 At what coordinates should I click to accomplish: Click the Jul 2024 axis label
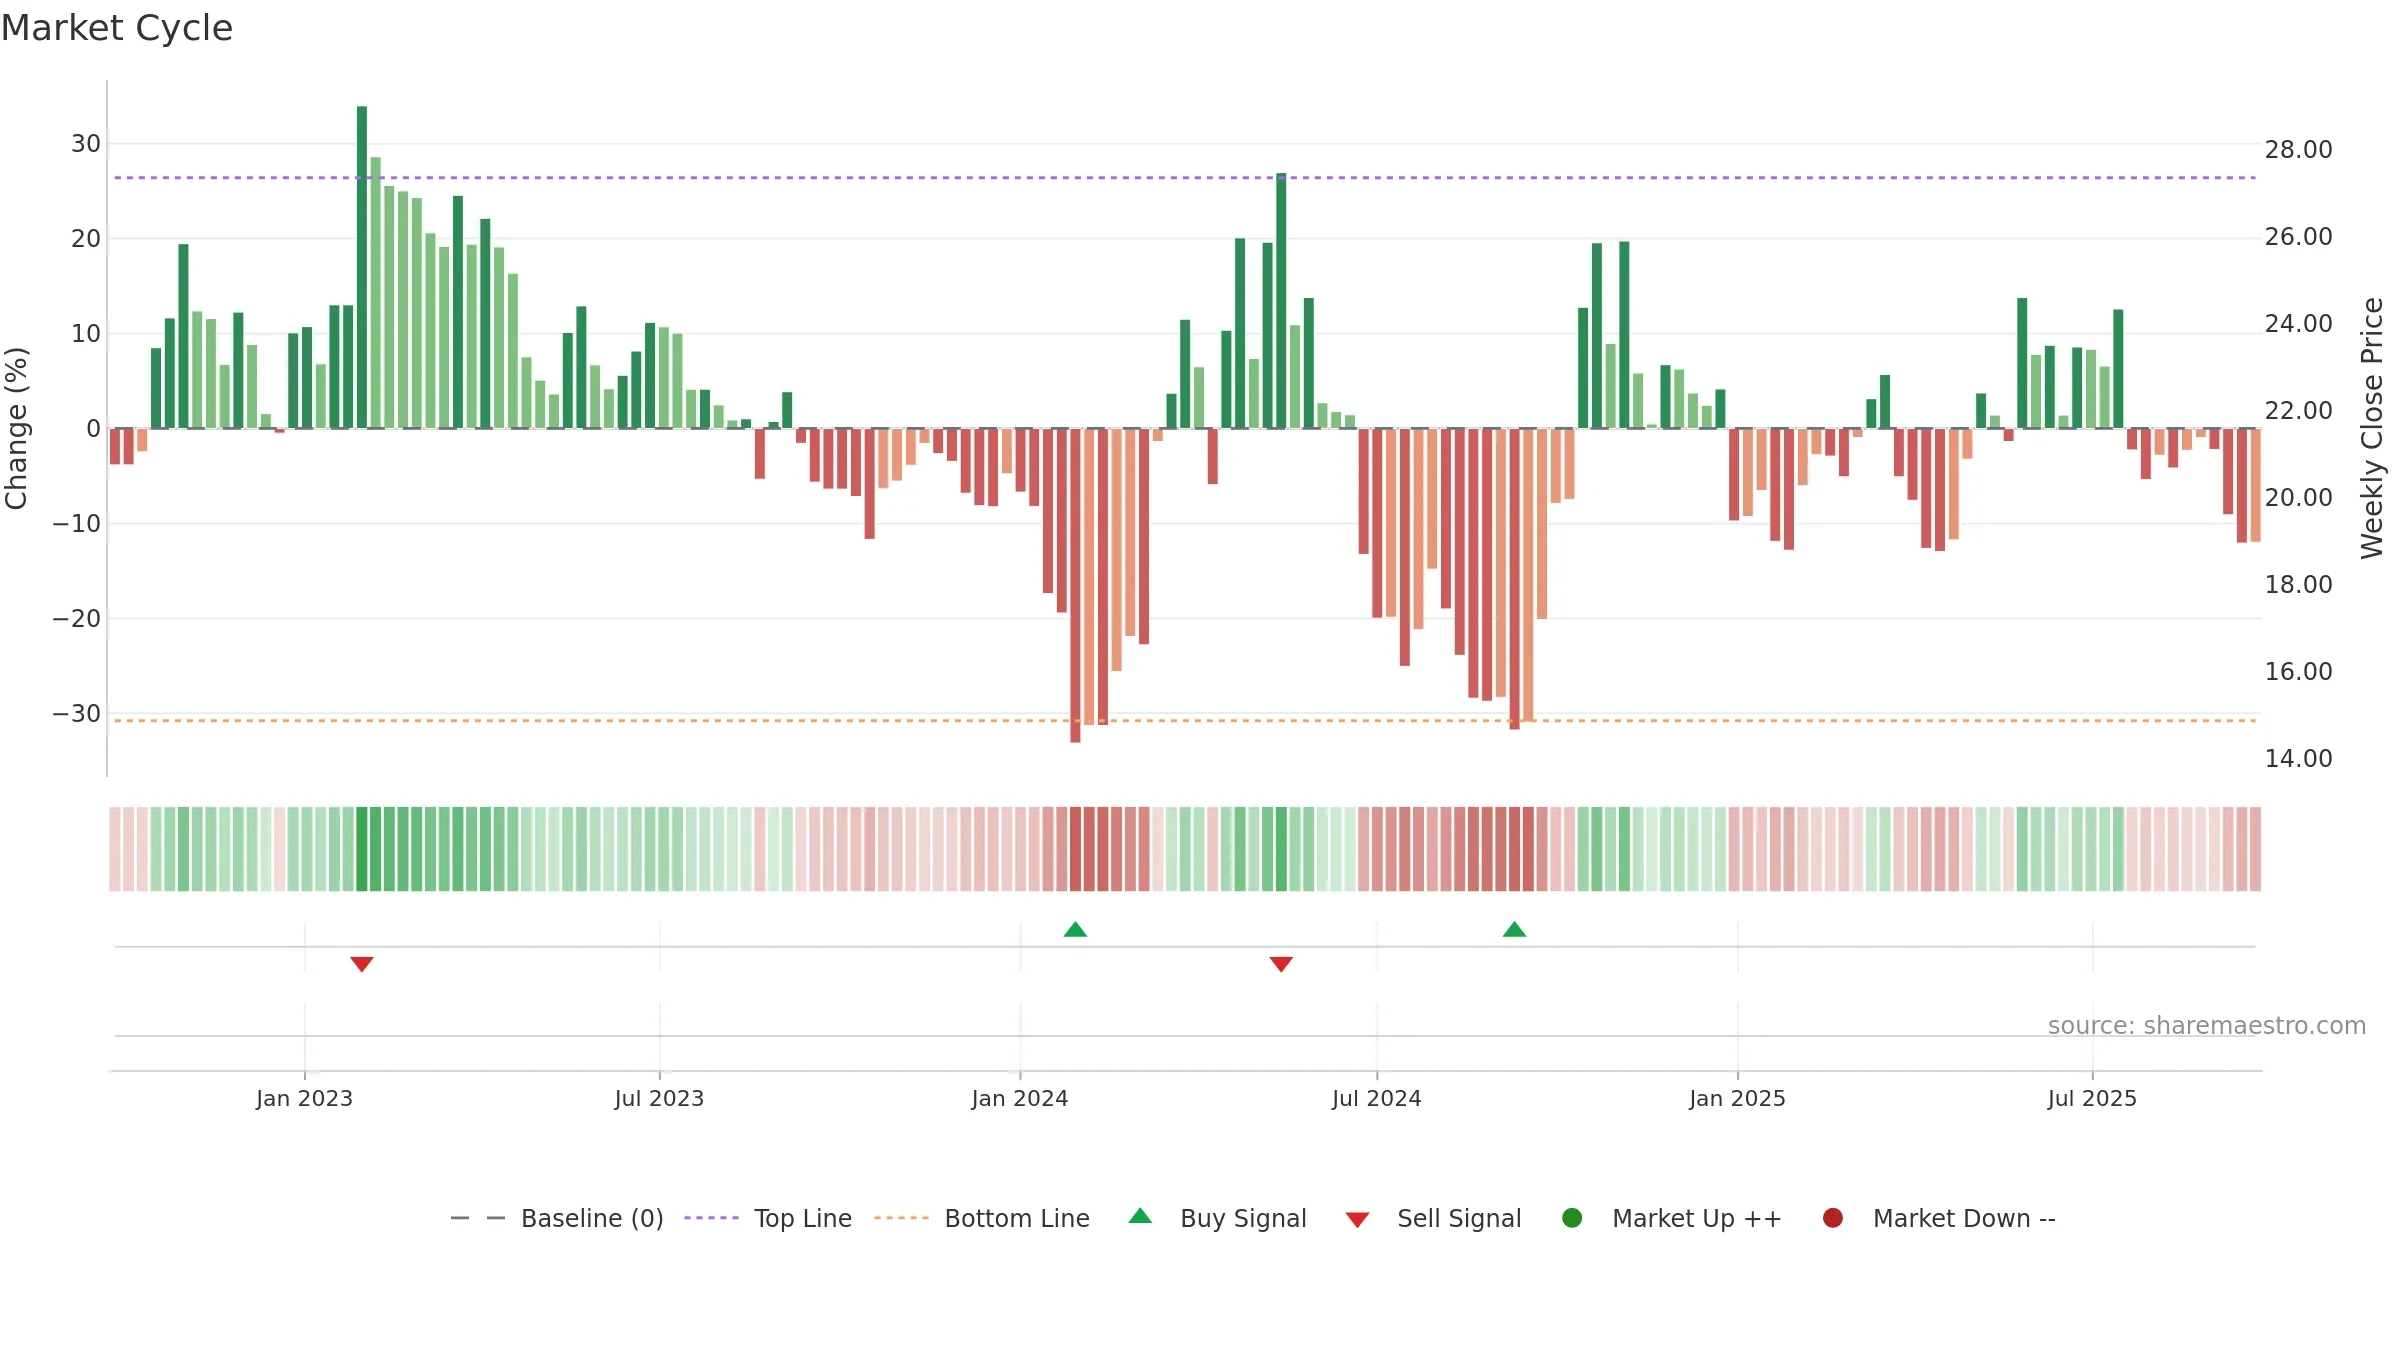tap(1376, 1098)
